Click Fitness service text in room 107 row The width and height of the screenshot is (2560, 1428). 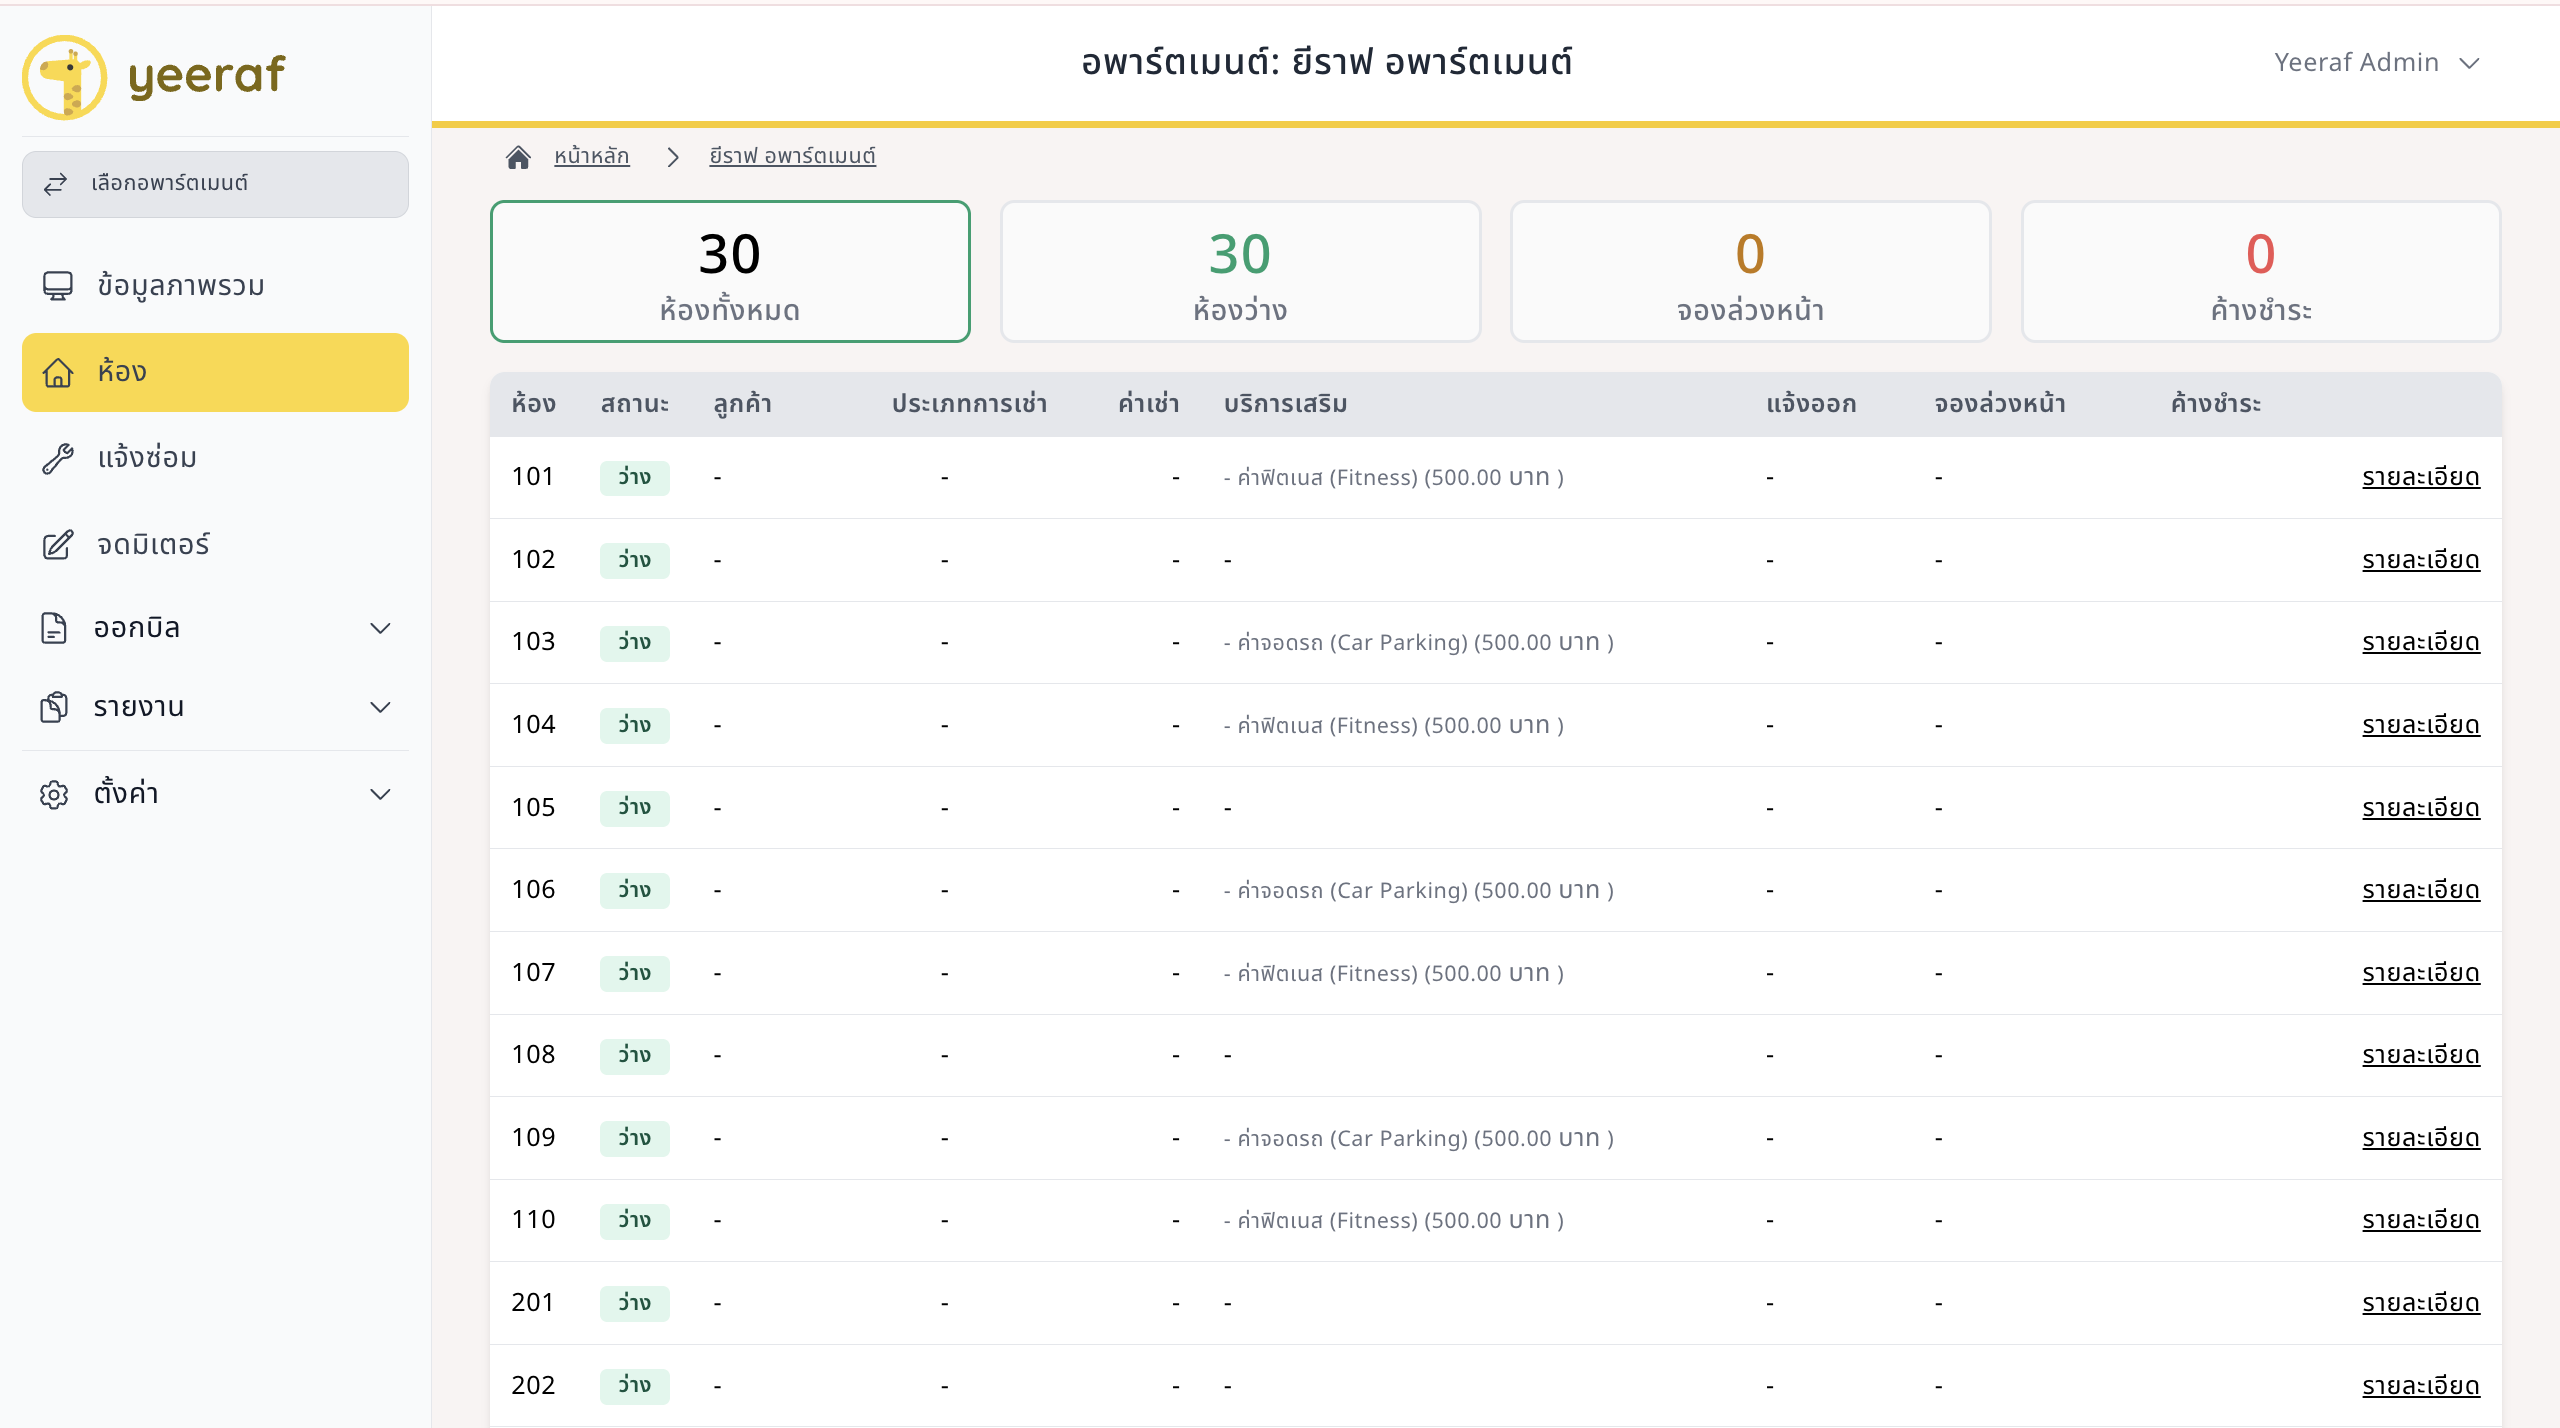point(1394,973)
